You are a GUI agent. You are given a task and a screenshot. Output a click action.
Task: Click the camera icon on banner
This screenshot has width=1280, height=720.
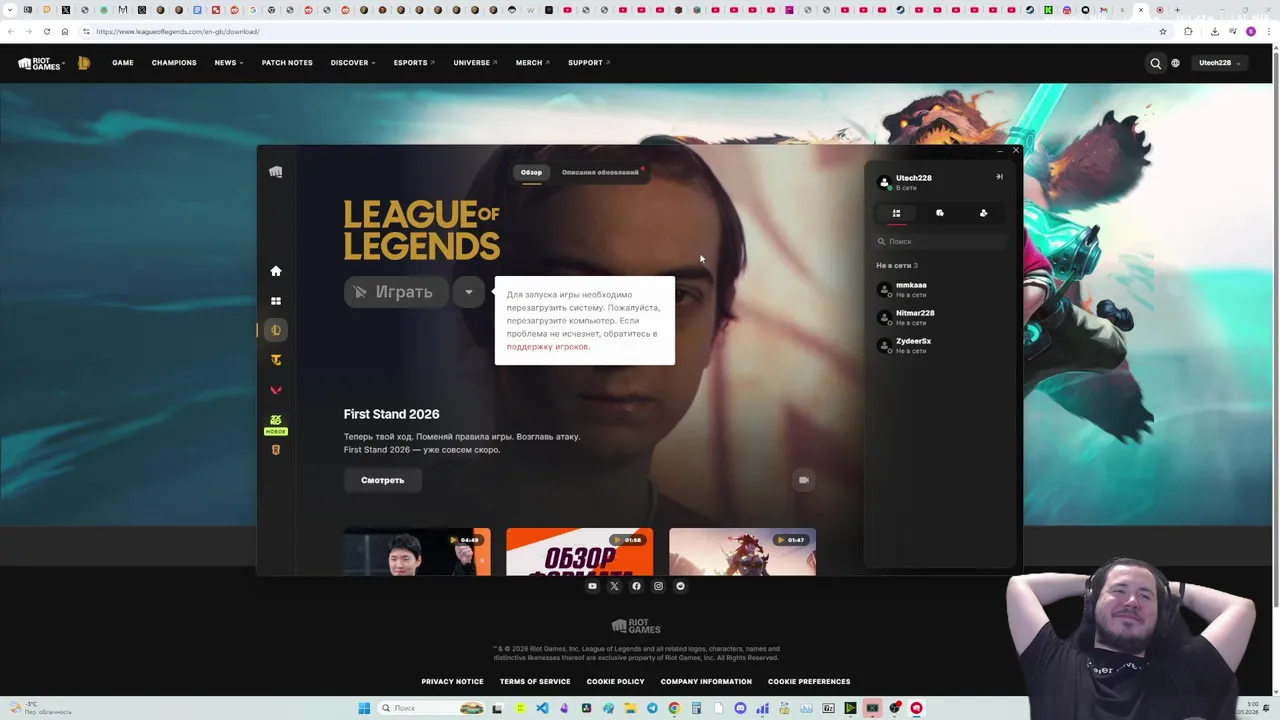[803, 480]
